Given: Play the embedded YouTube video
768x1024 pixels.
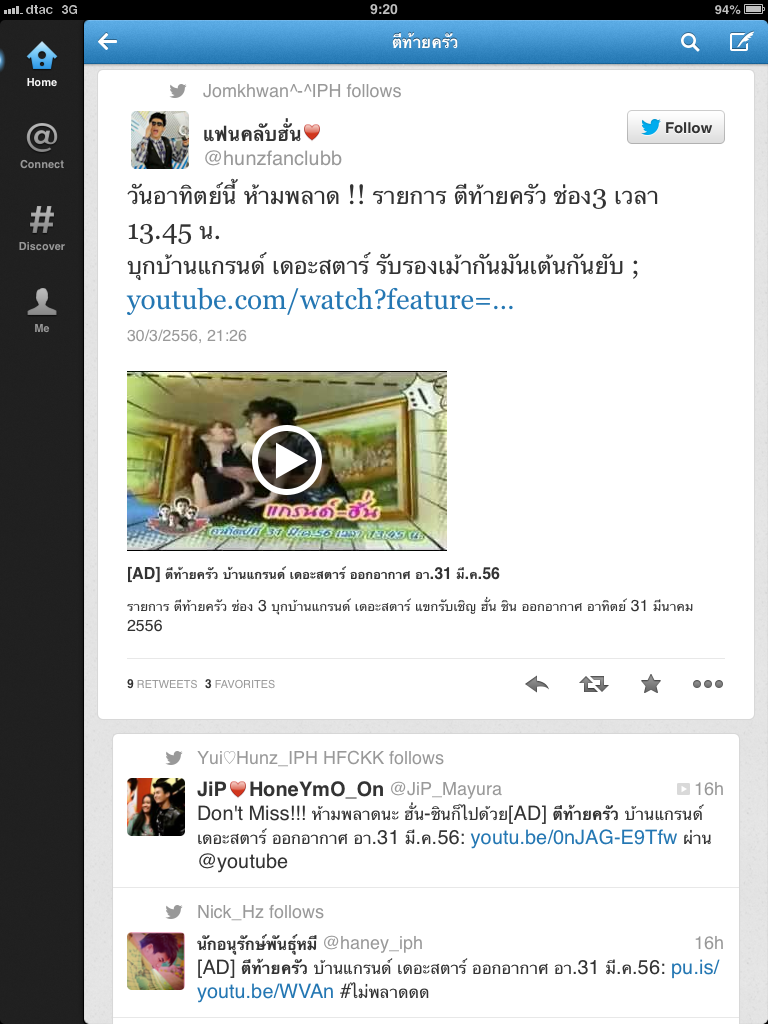Looking at the screenshot, I should [x=287, y=460].
